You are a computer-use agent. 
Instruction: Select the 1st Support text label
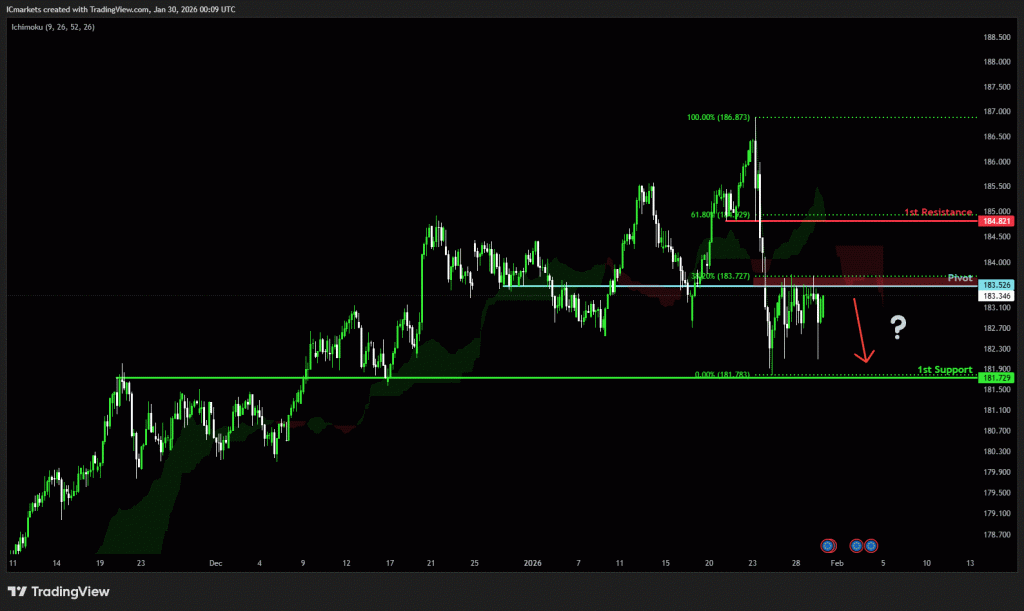pos(944,370)
